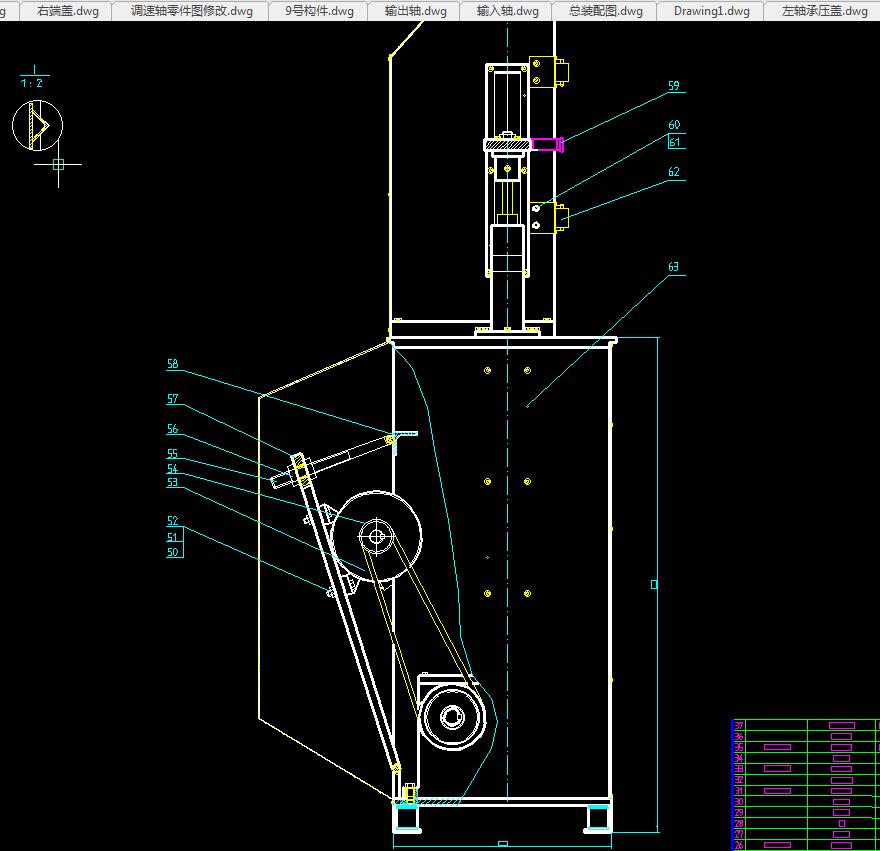Select part callout number 59
Image resolution: width=880 pixels, height=851 pixels.
tap(673, 85)
